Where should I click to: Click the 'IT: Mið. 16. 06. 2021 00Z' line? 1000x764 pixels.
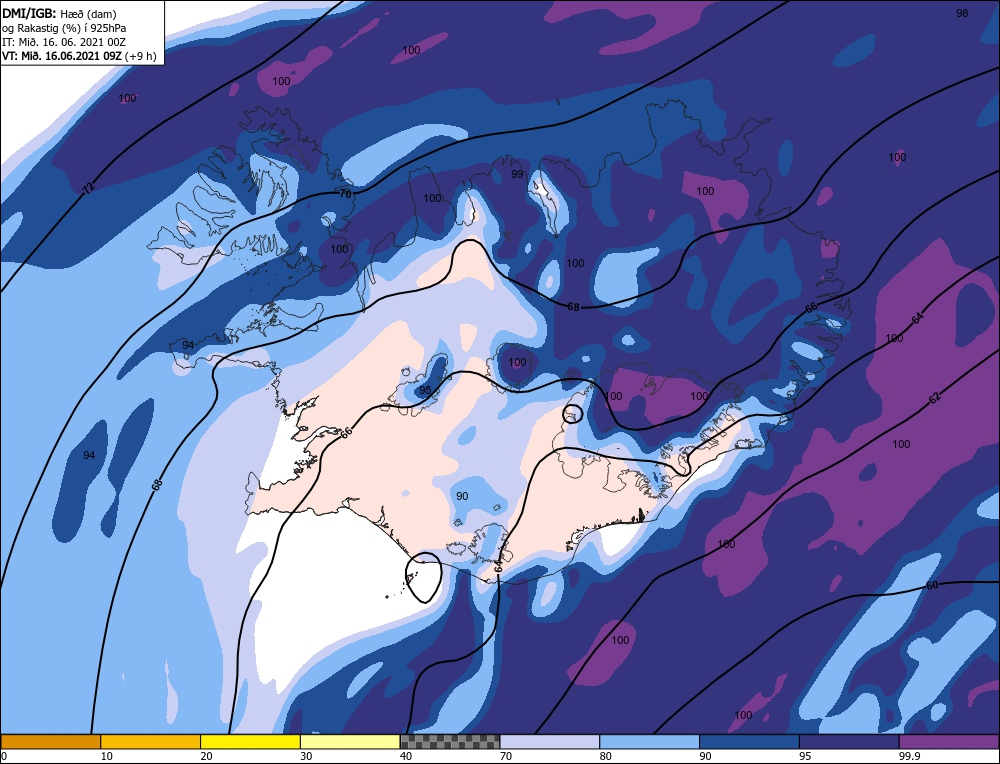pyautogui.click(x=64, y=42)
